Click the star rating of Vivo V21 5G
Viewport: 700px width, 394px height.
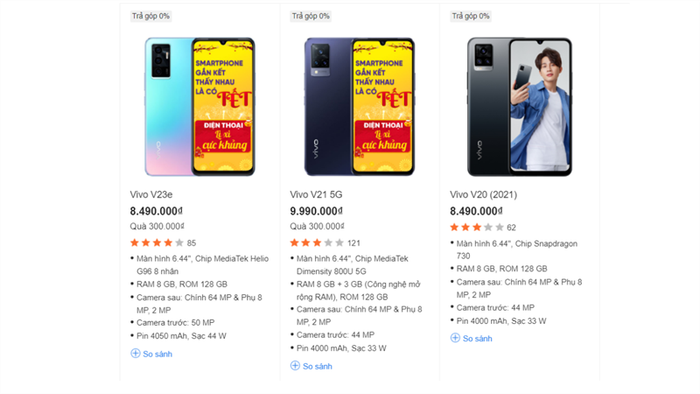coord(317,243)
